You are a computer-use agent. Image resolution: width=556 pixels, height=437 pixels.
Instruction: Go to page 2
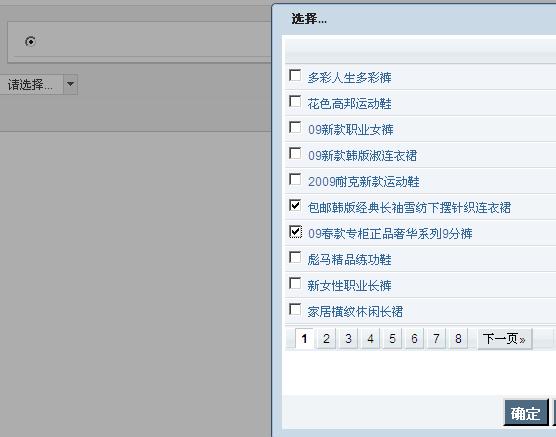326,339
